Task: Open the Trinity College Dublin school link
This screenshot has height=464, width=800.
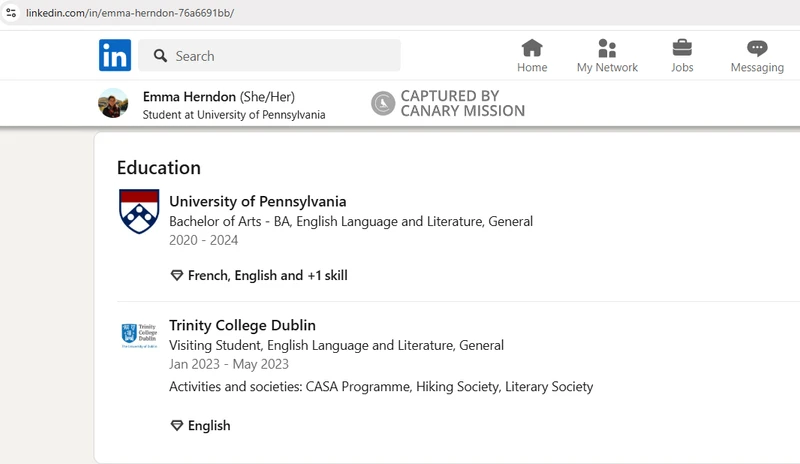Action: coord(242,325)
